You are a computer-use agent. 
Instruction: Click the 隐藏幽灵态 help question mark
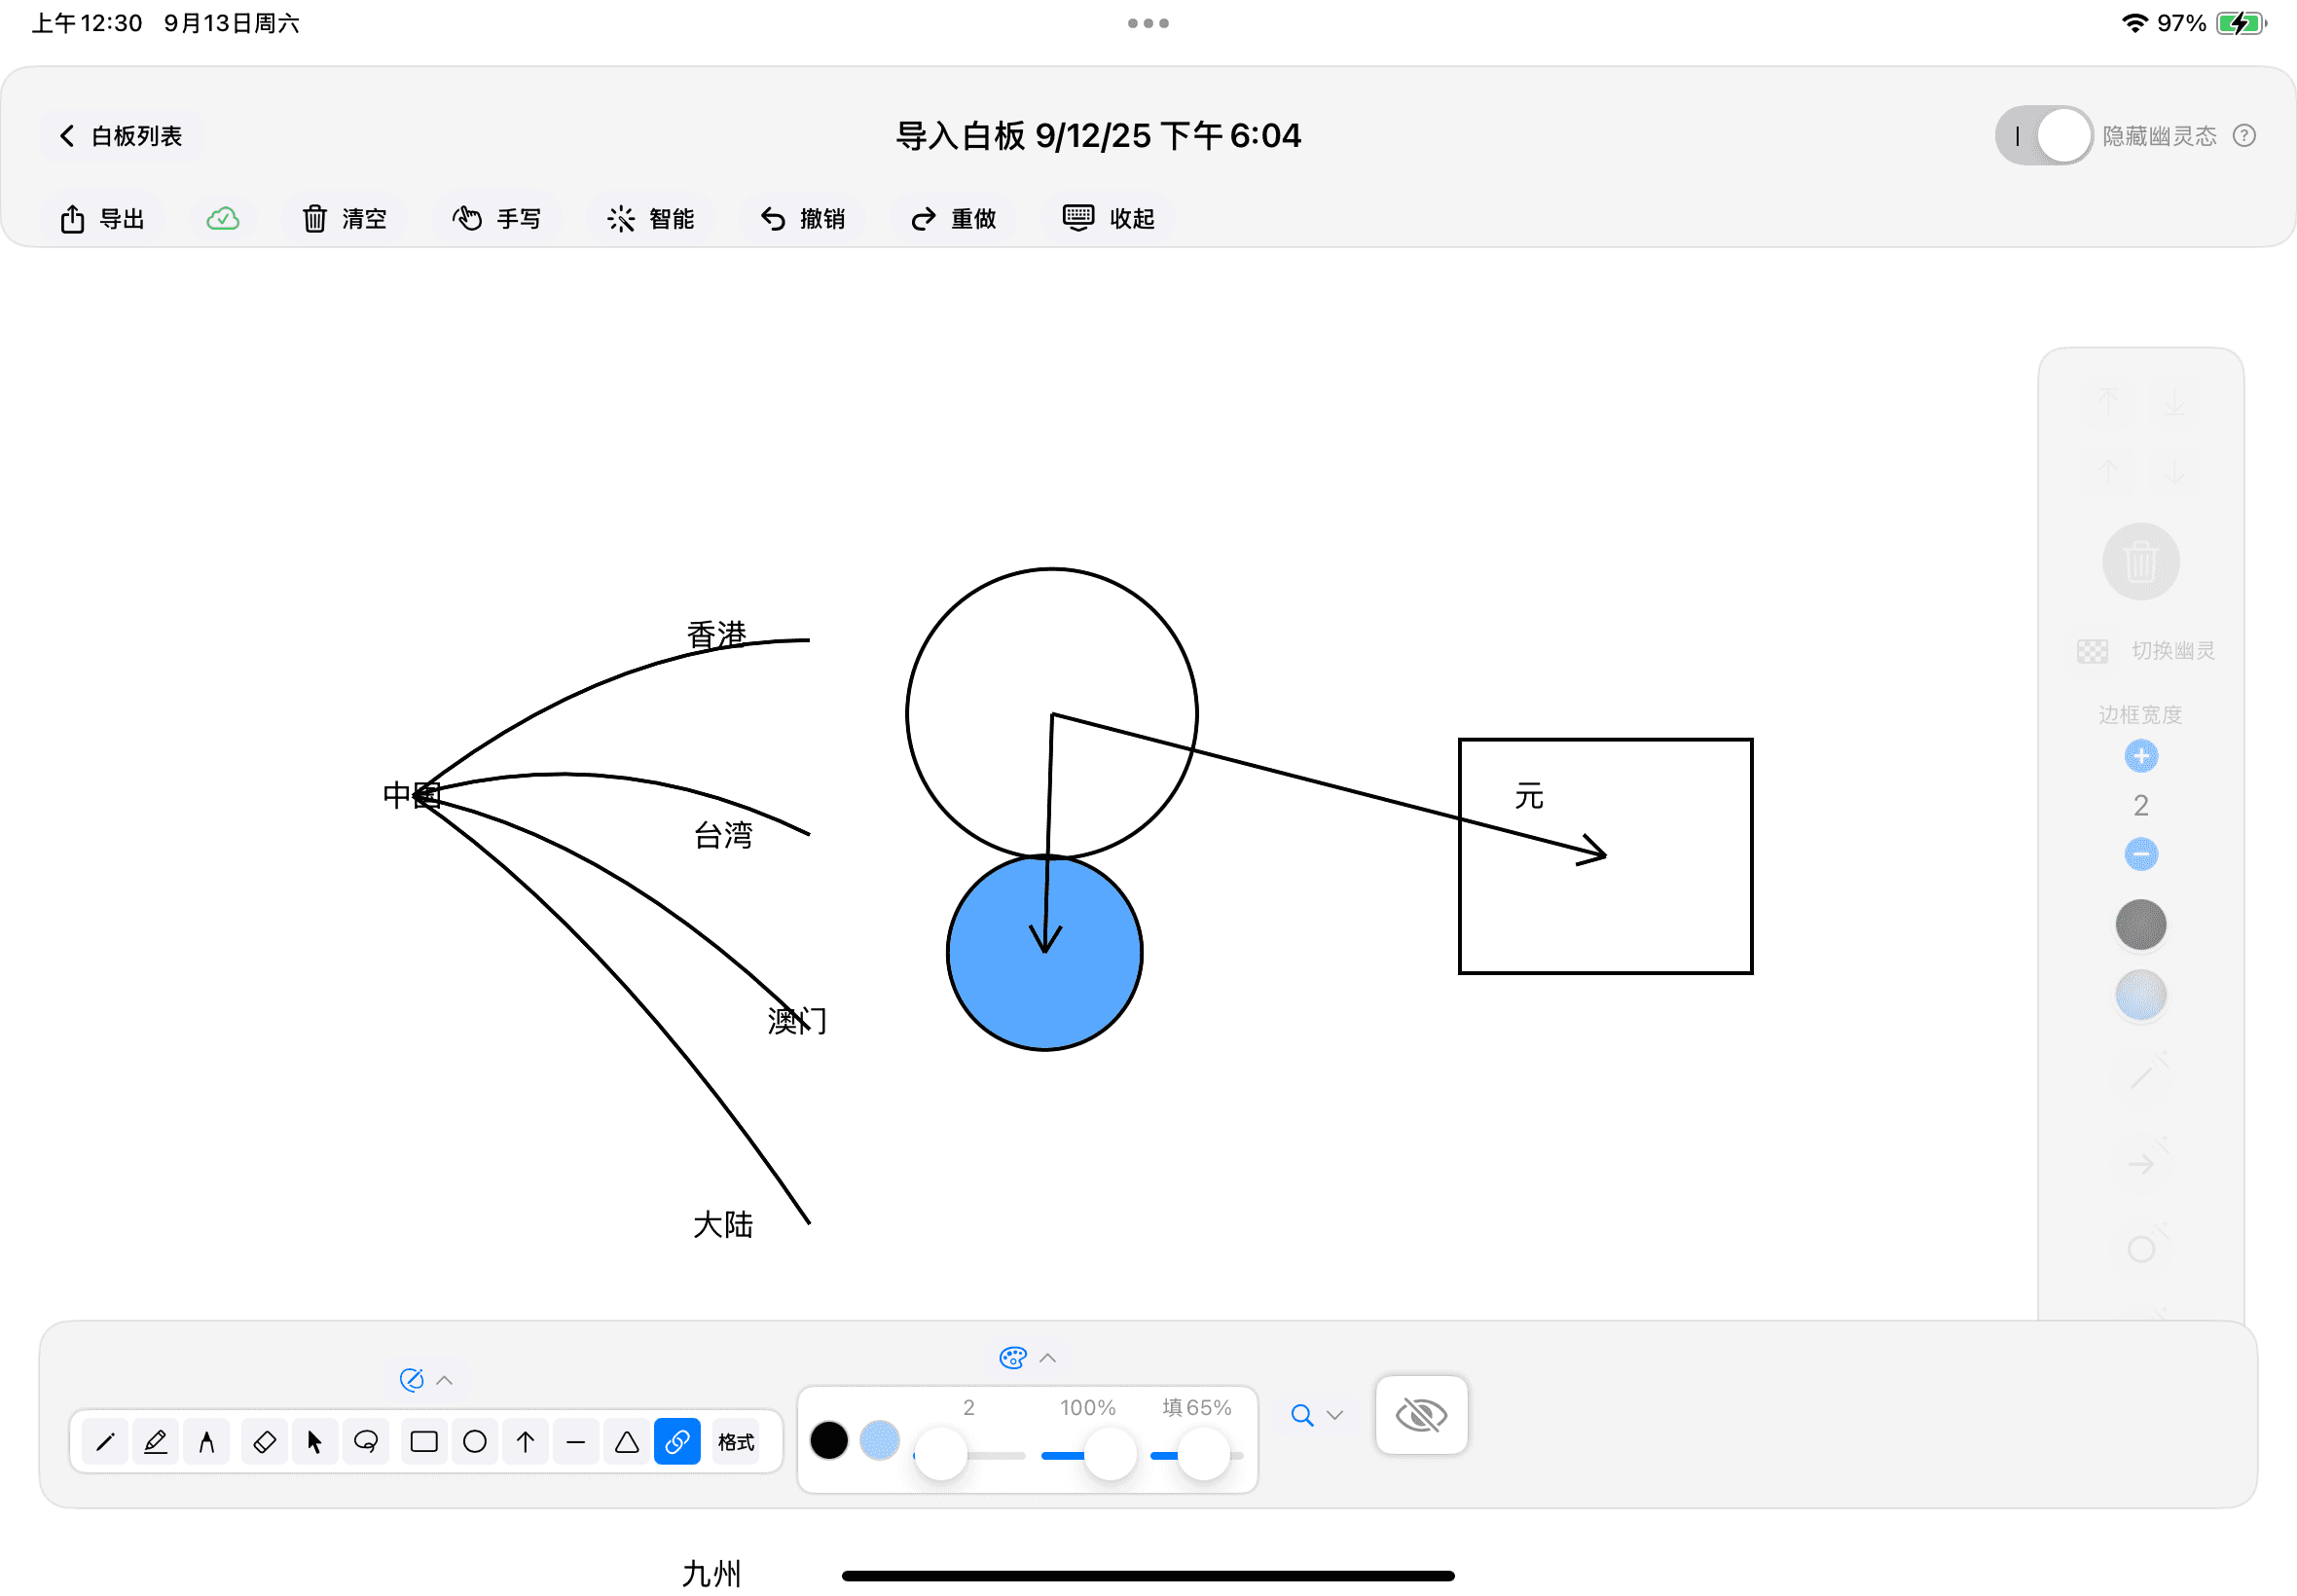tap(2244, 135)
